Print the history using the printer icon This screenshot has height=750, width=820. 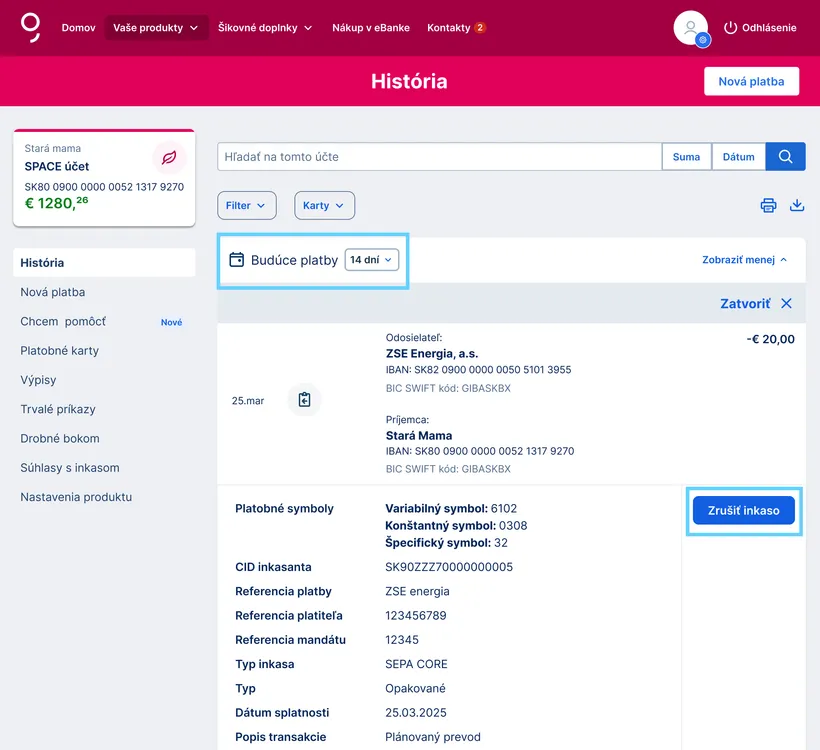(x=767, y=205)
